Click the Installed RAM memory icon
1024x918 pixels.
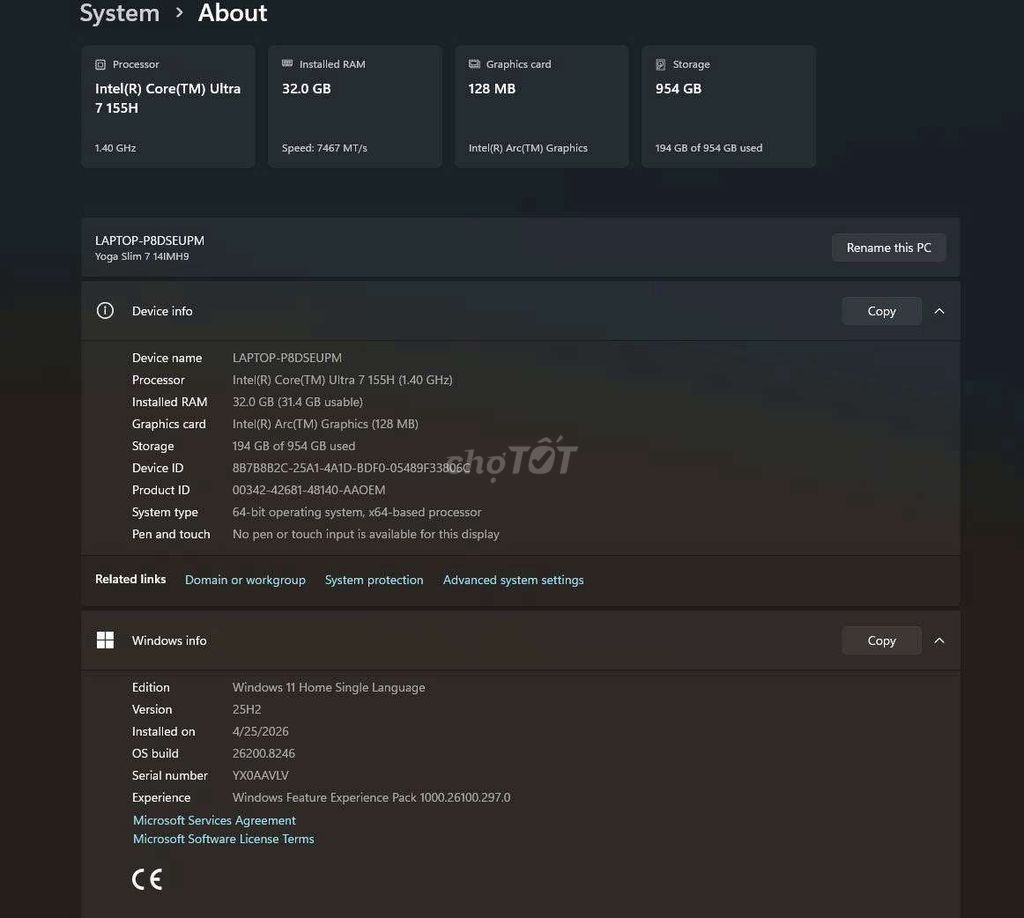(287, 64)
